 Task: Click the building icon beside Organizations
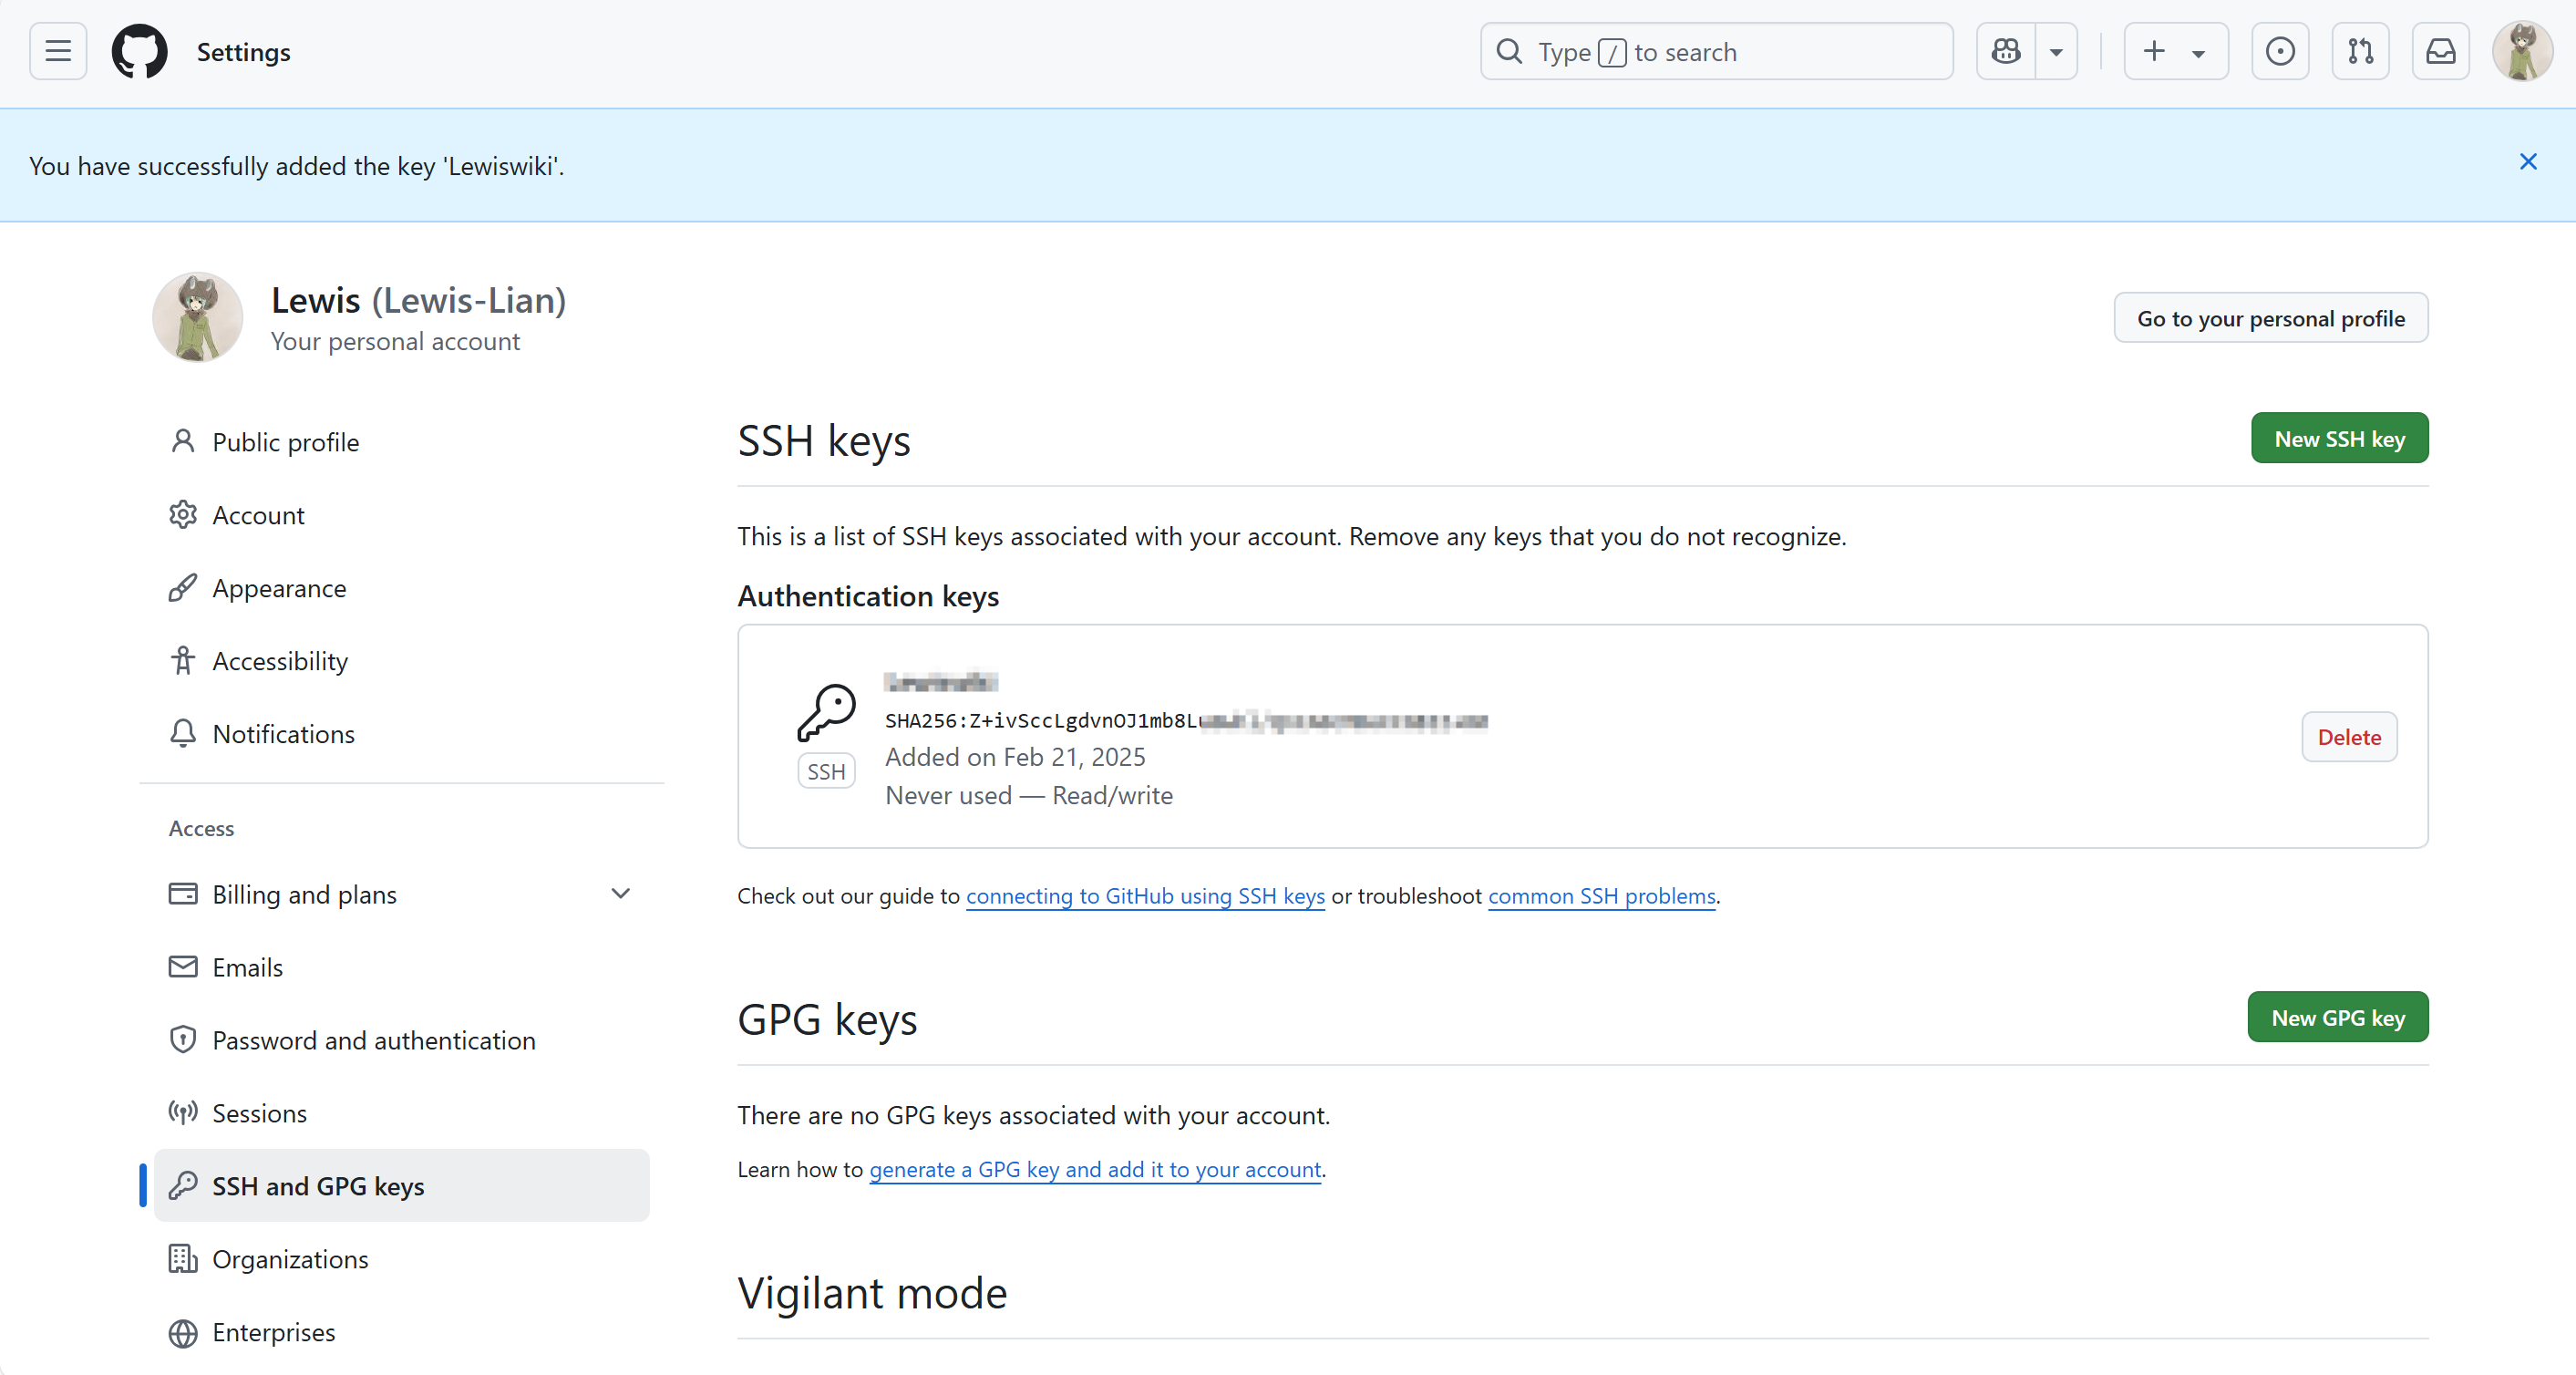182,1258
